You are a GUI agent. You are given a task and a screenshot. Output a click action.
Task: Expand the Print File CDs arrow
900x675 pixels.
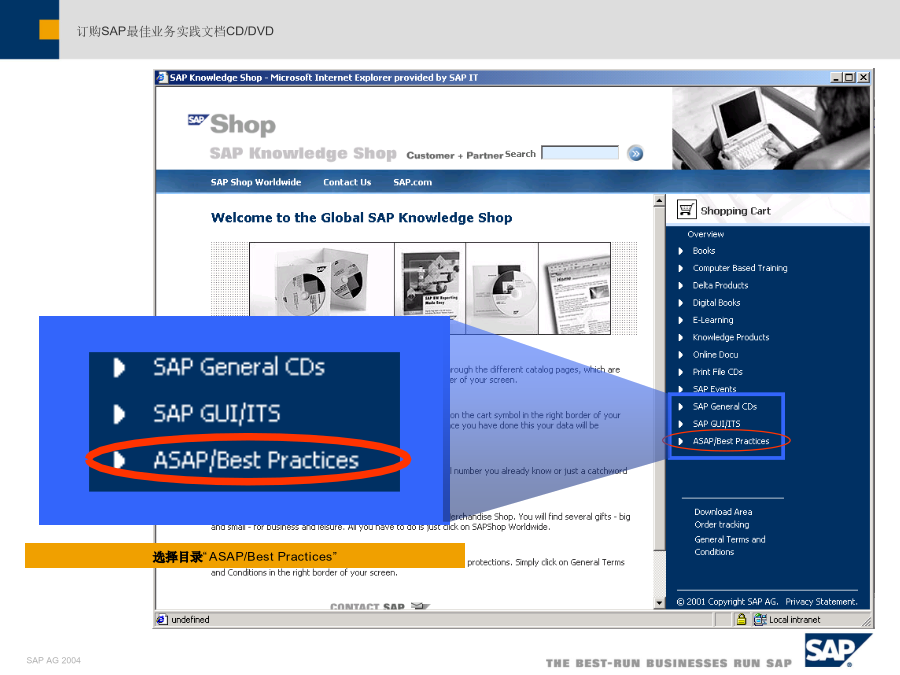point(681,372)
